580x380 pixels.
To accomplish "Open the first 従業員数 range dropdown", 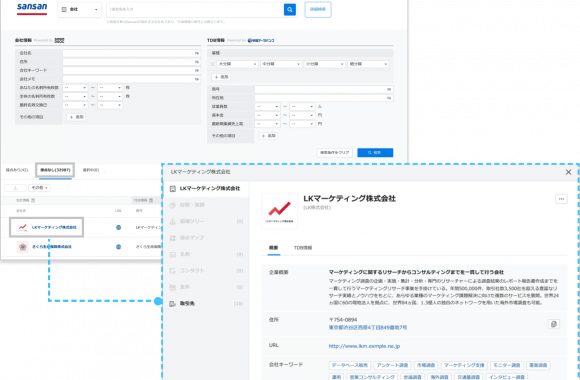I will pyautogui.click(x=267, y=107).
